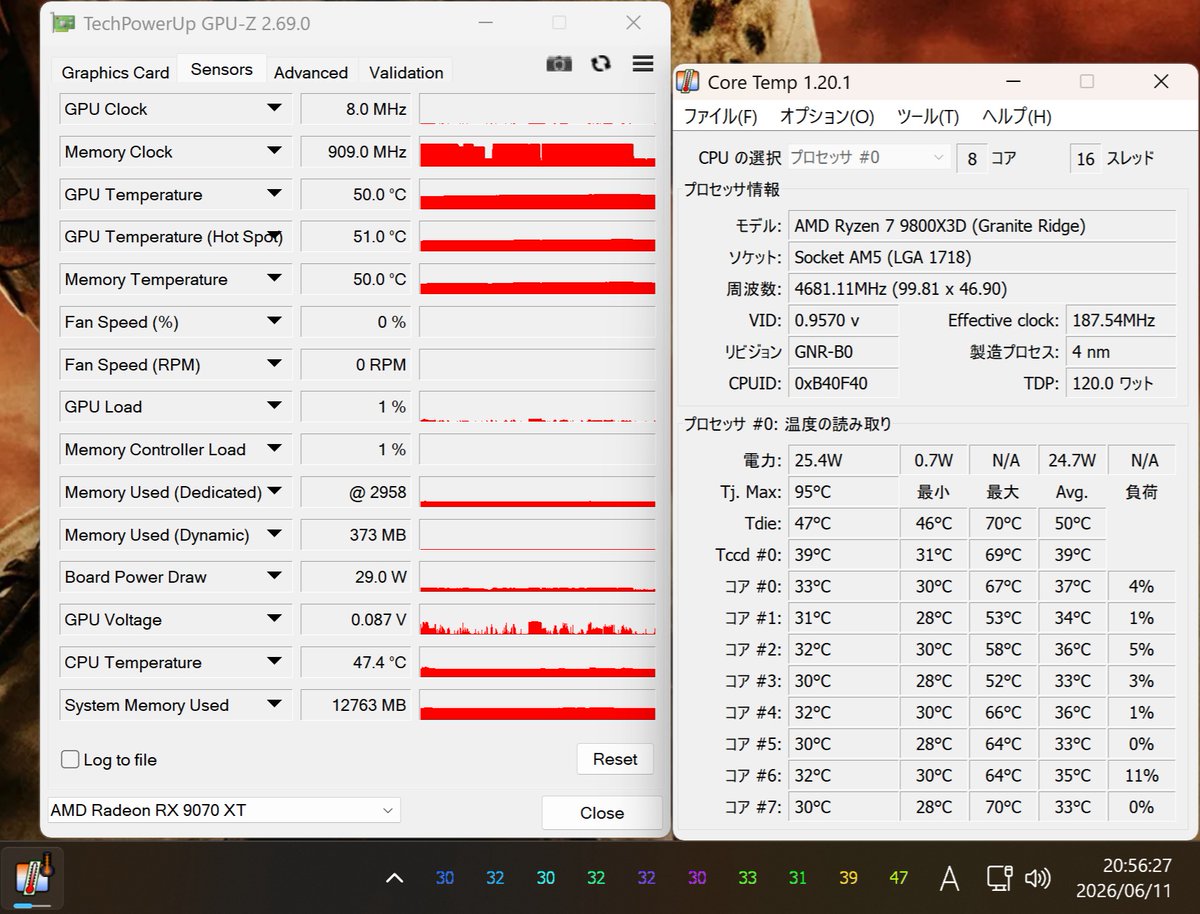The width and height of the screenshot is (1200, 914).
Task: Open the オプション(O) menu
Action: coord(827,116)
